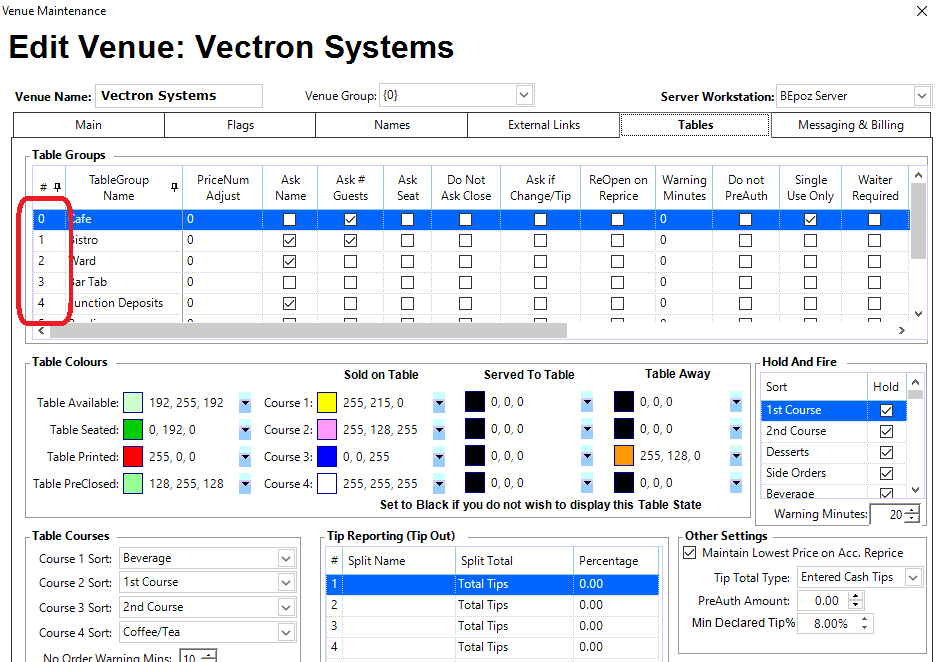Increase the PreAuth Amount value
Screen dimensions: 936x662
[x=855, y=597]
